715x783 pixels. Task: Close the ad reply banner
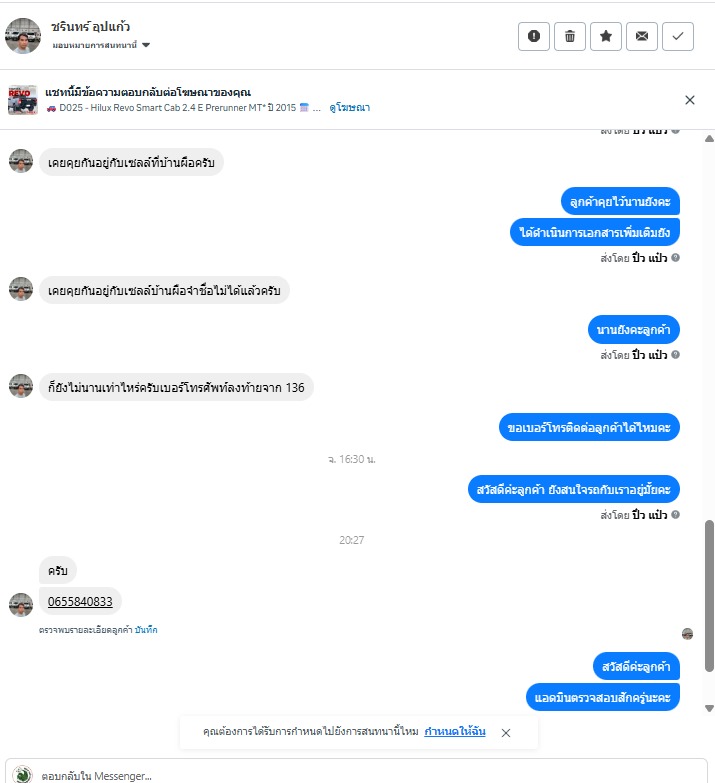(x=690, y=100)
